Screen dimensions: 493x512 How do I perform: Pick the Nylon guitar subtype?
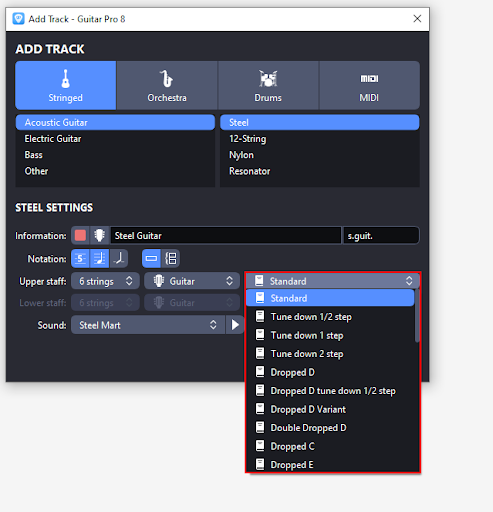click(320, 155)
